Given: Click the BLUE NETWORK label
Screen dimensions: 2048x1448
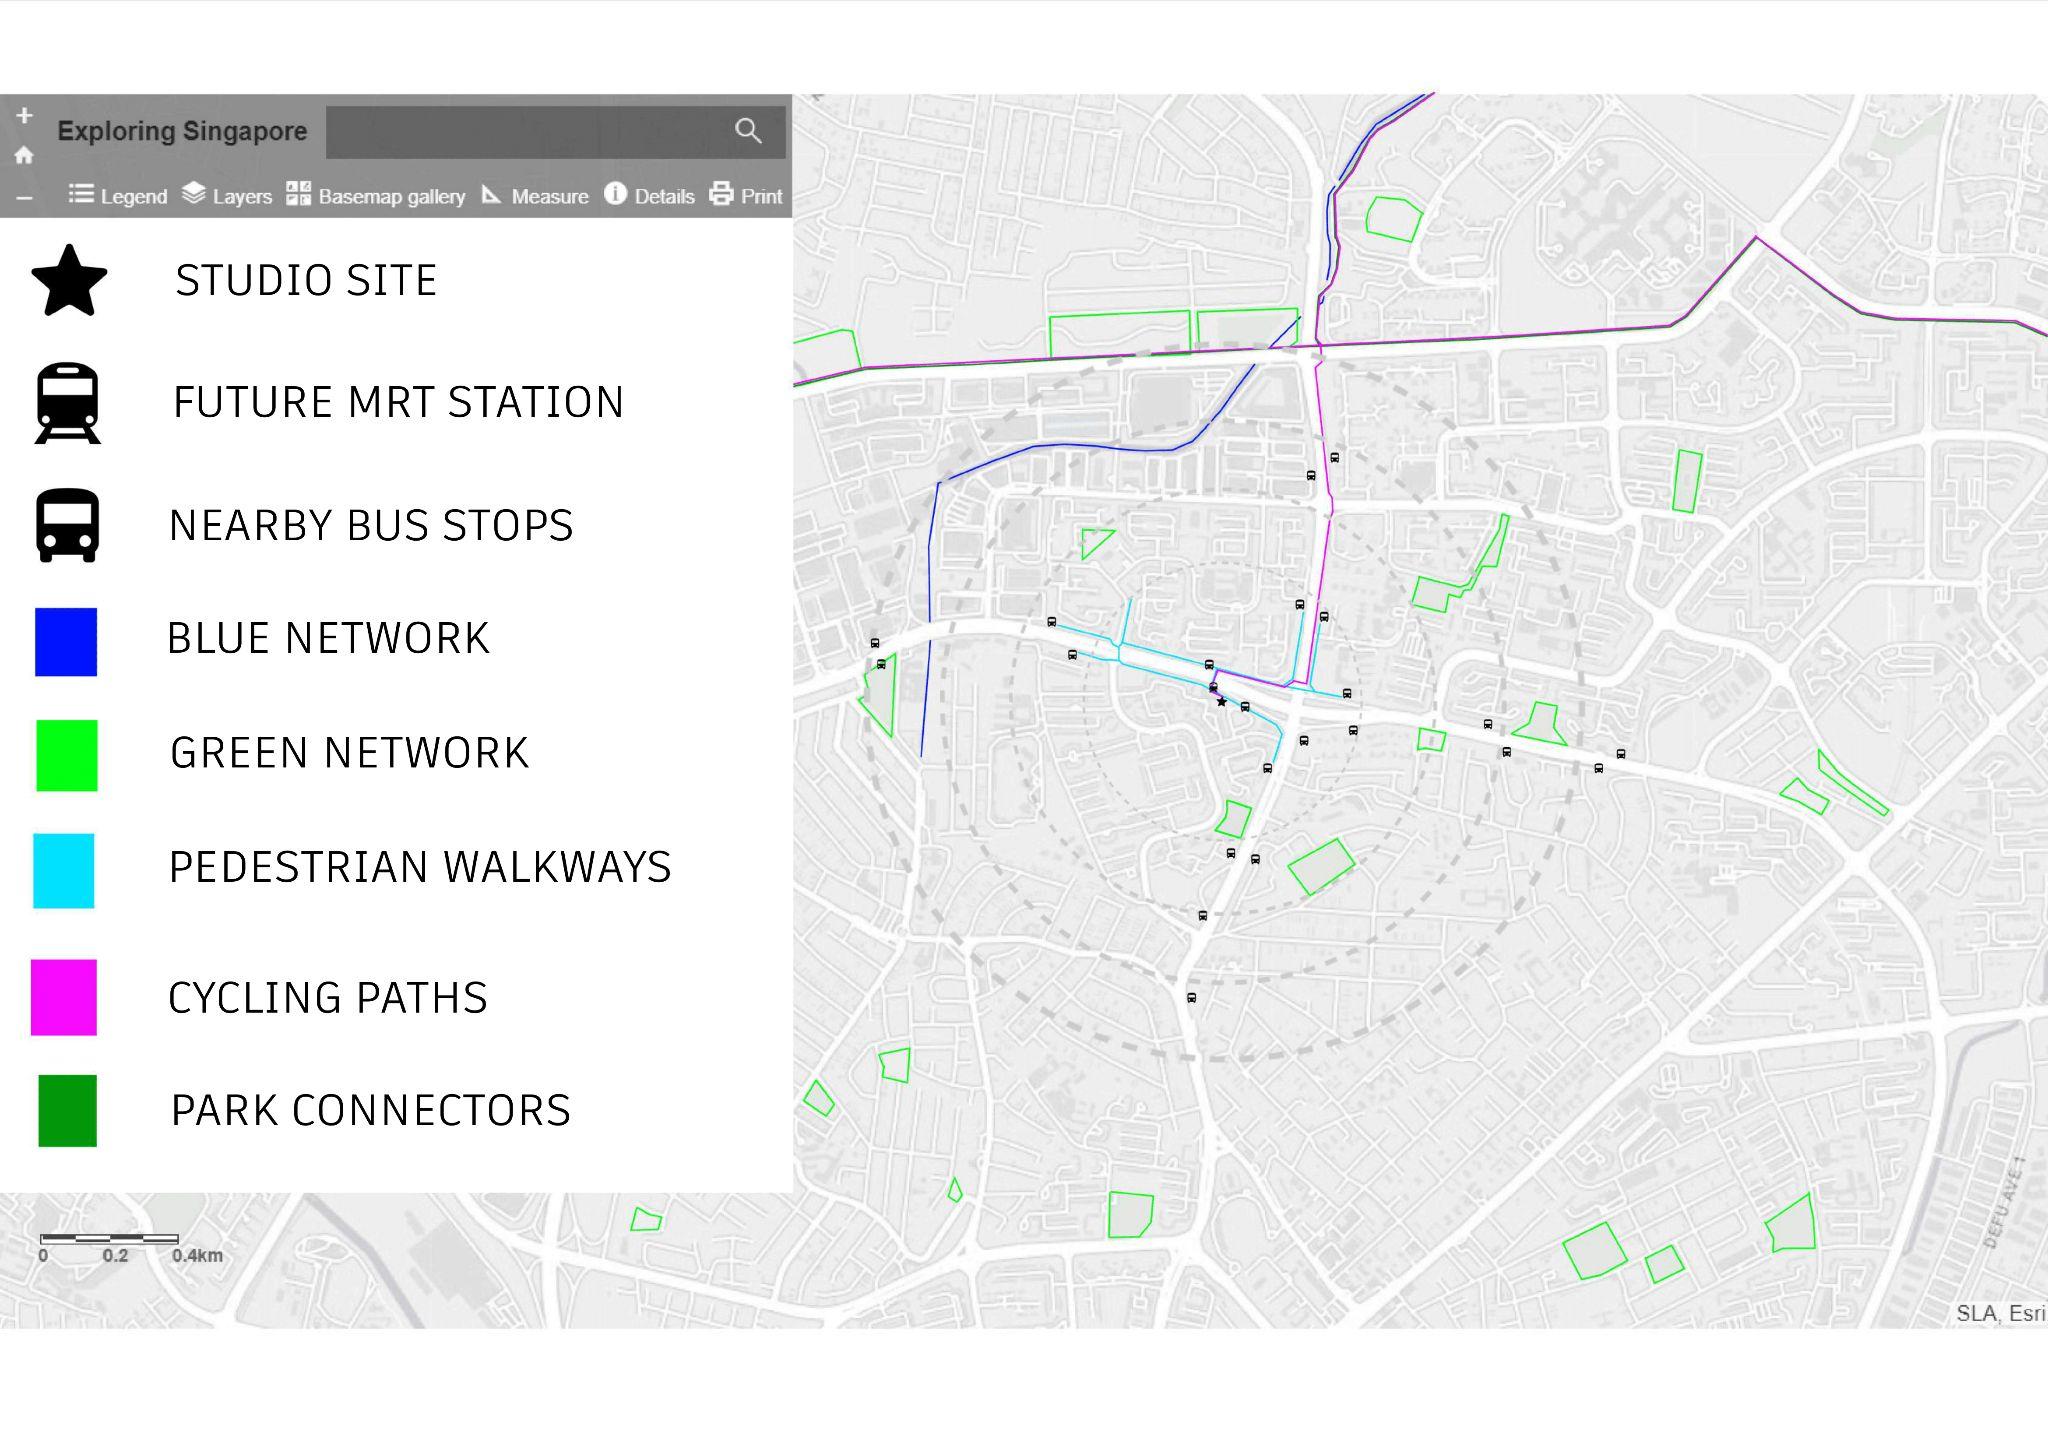Looking at the screenshot, I should (328, 638).
